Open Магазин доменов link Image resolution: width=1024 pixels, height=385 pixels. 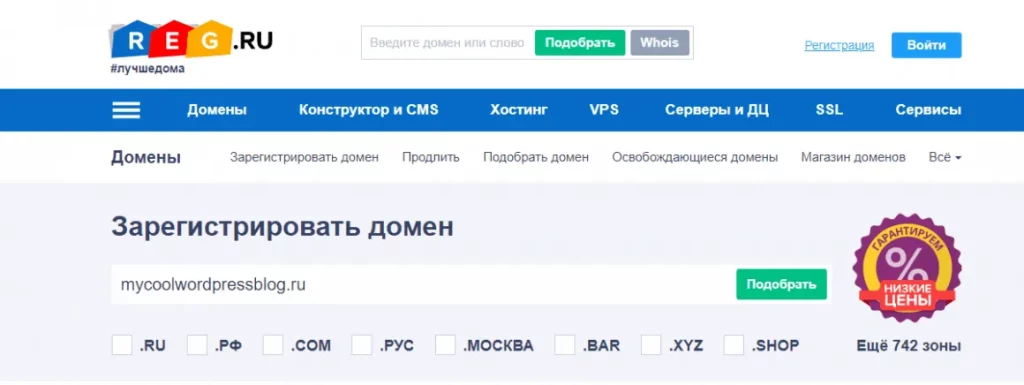pyautogui.click(x=853, y=157)
